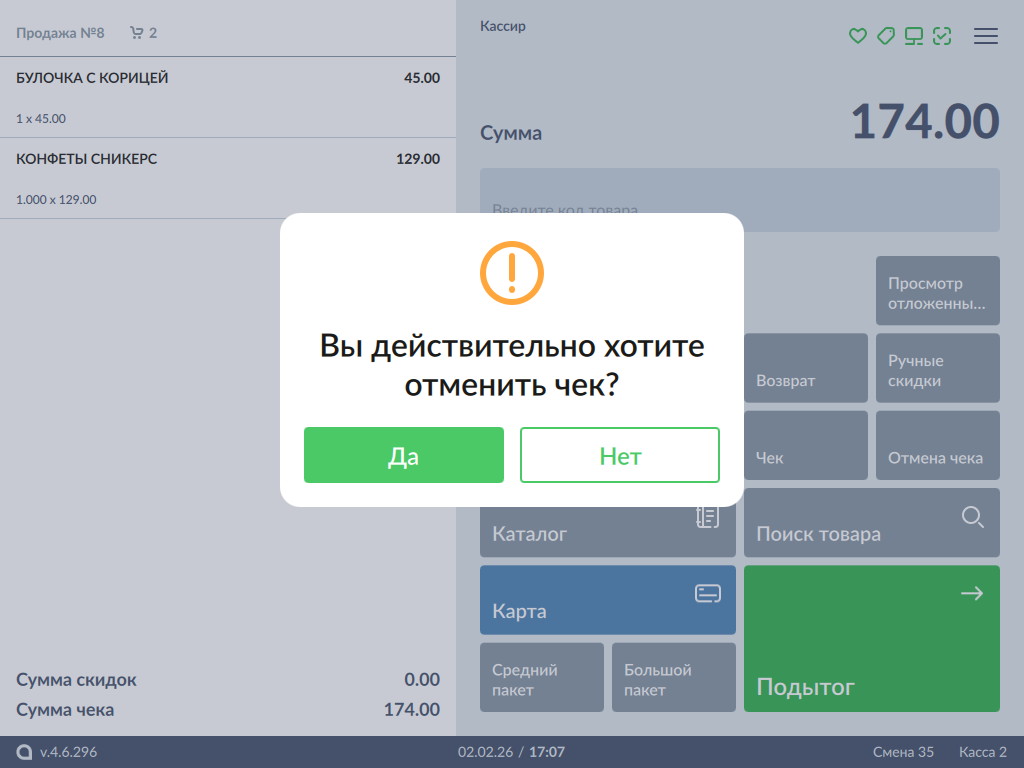Click the arrow icon on Подытог

[971, 594]
